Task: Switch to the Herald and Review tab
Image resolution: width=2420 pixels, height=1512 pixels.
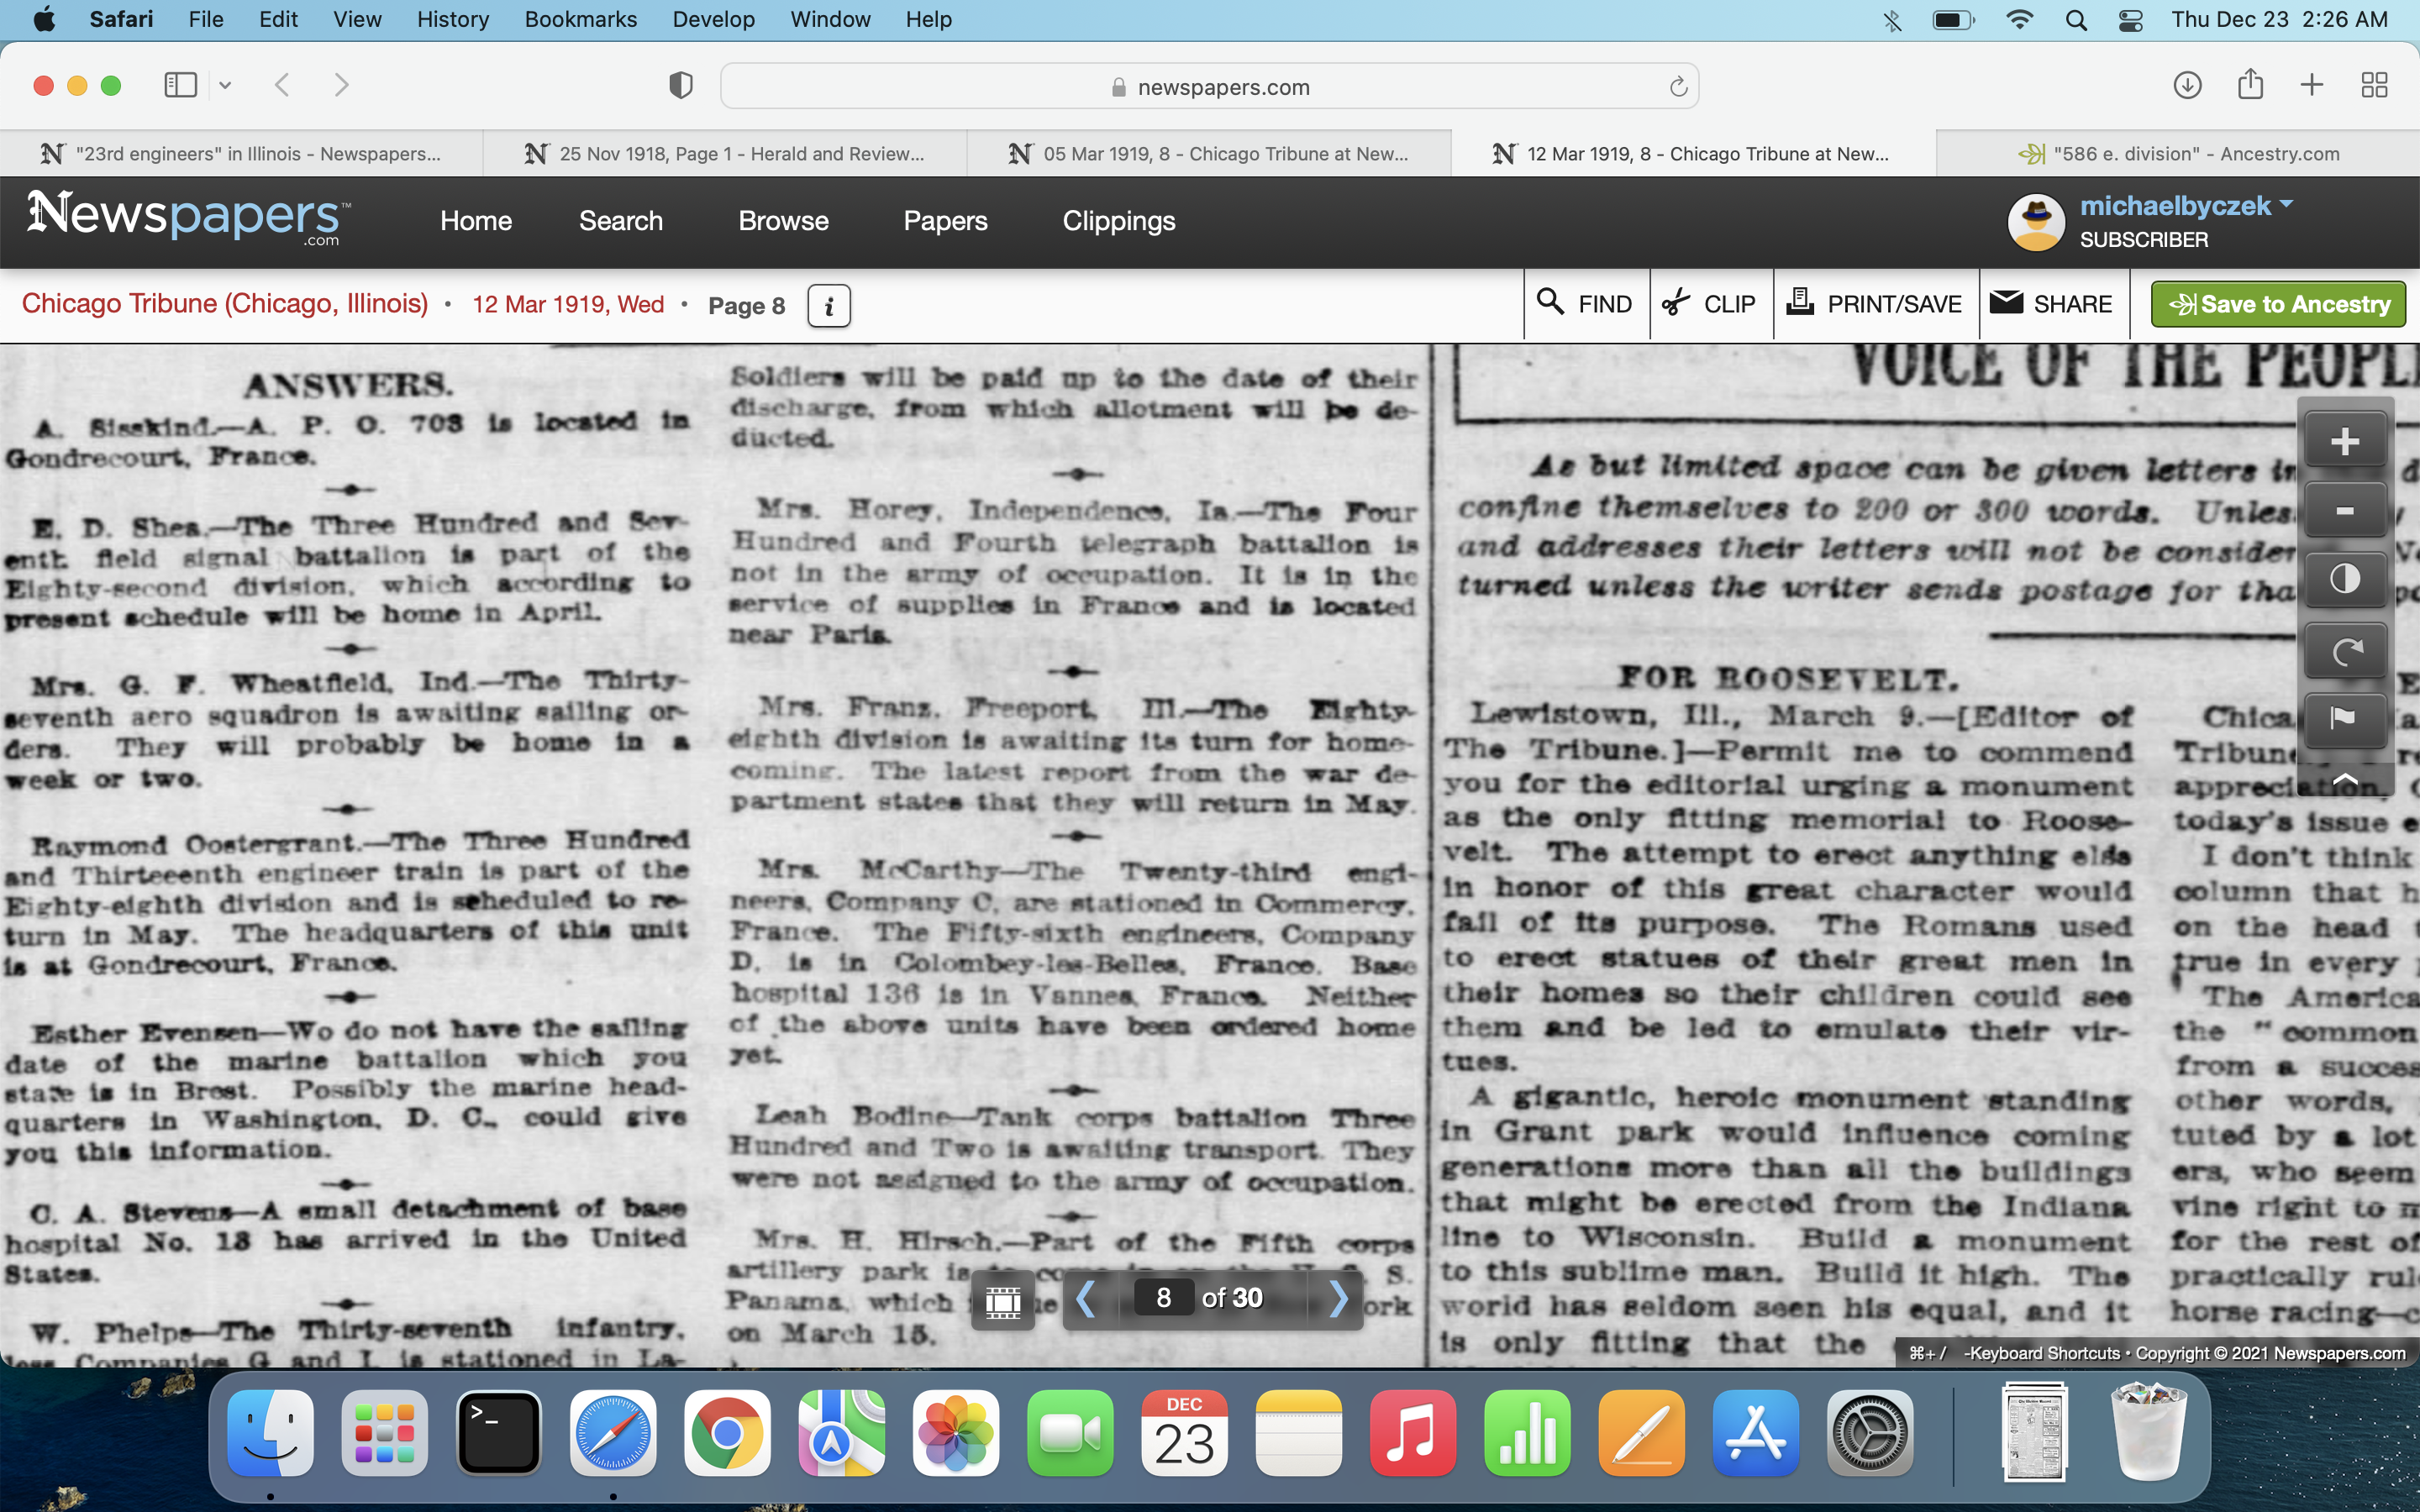Action: click(725, 154)
